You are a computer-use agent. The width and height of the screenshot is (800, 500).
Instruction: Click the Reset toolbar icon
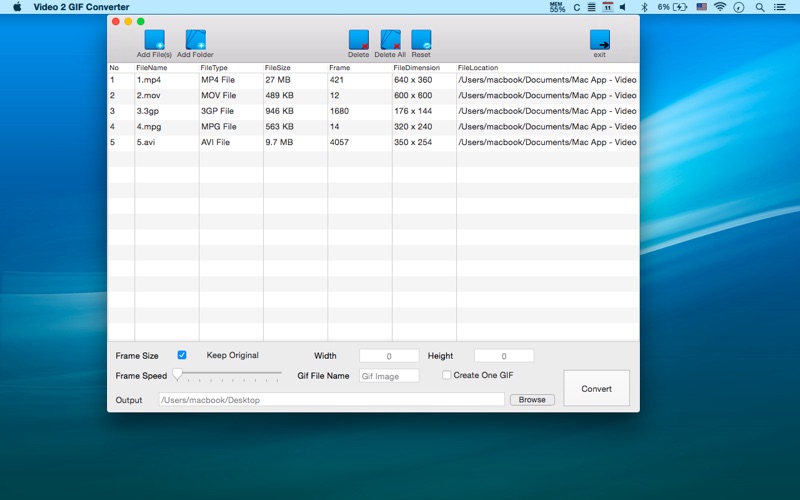pyautogui.click(x=421, y=40)
